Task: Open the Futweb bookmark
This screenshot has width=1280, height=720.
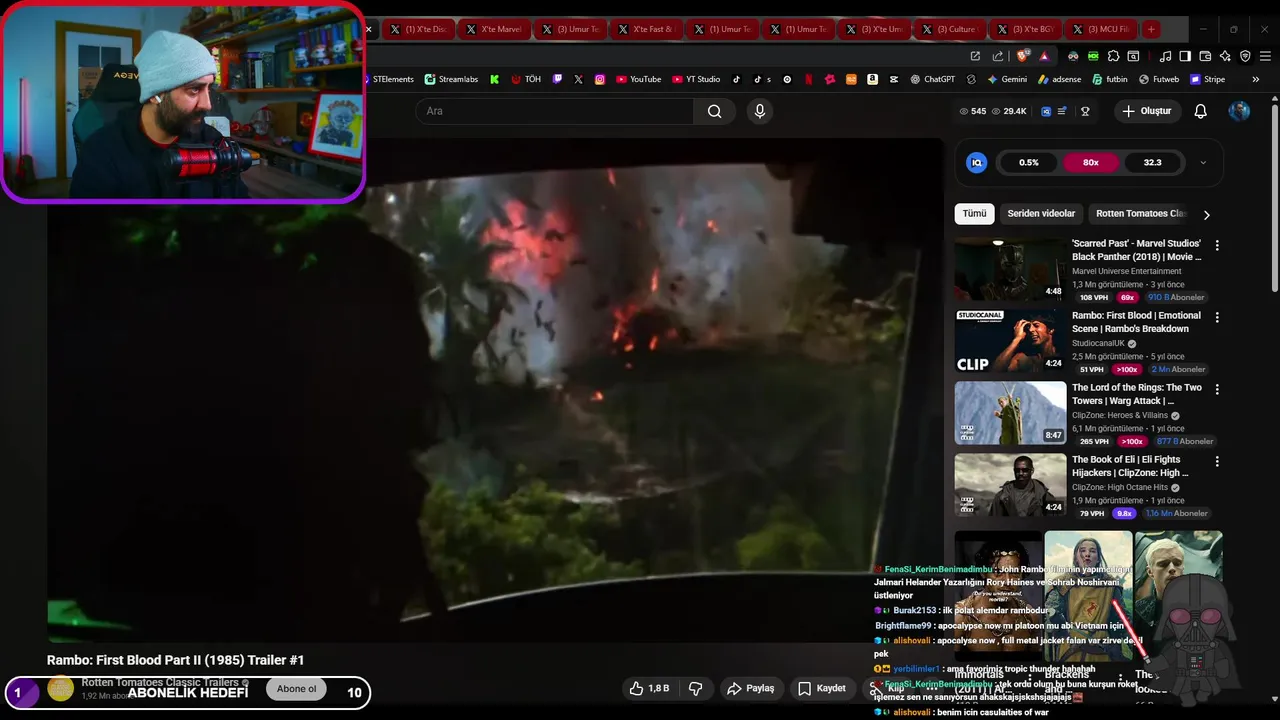Action: pyautogui.click(x=1158, y=79)
